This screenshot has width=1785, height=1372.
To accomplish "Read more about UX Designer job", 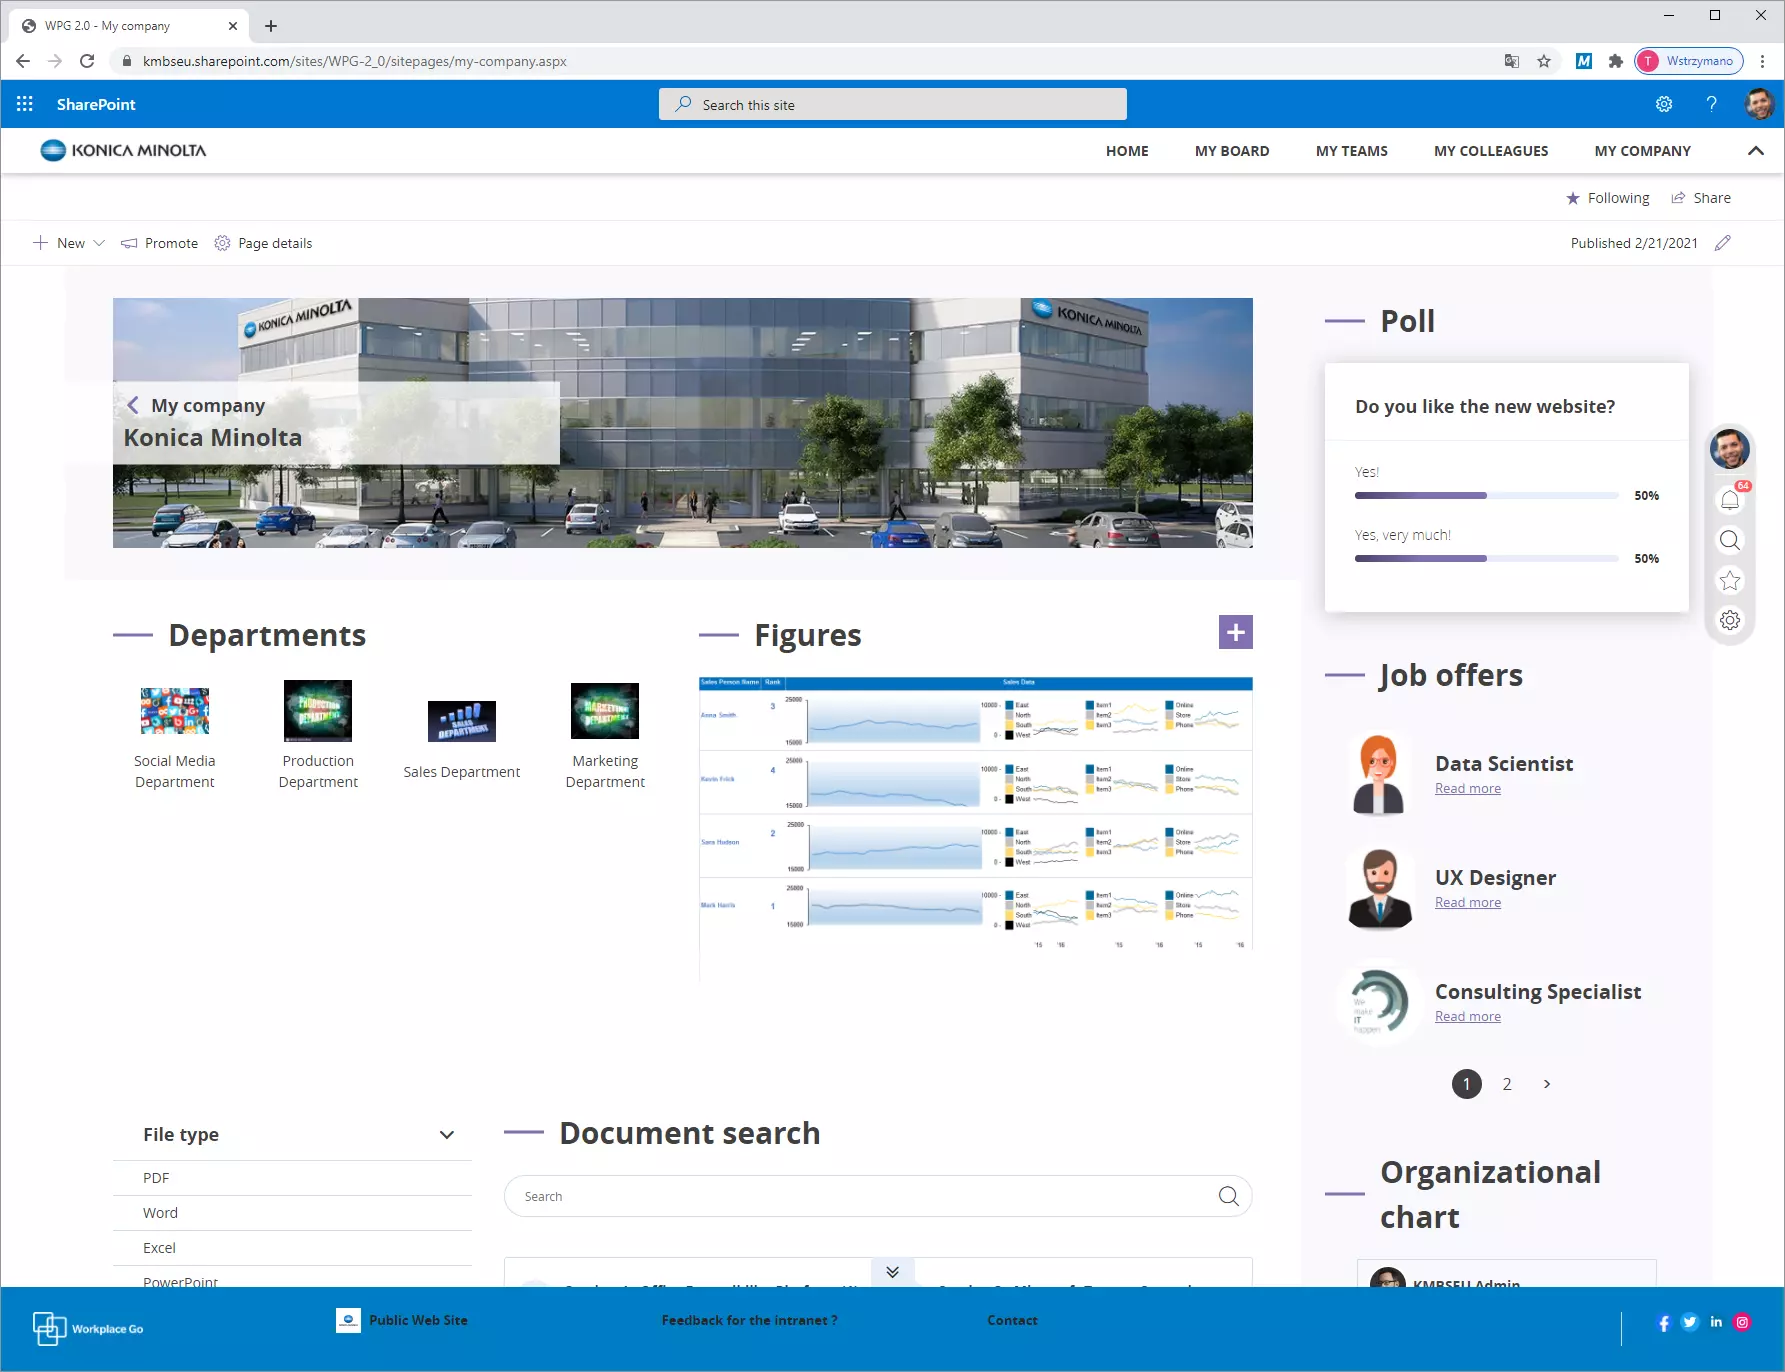I will click(1468, 903).
